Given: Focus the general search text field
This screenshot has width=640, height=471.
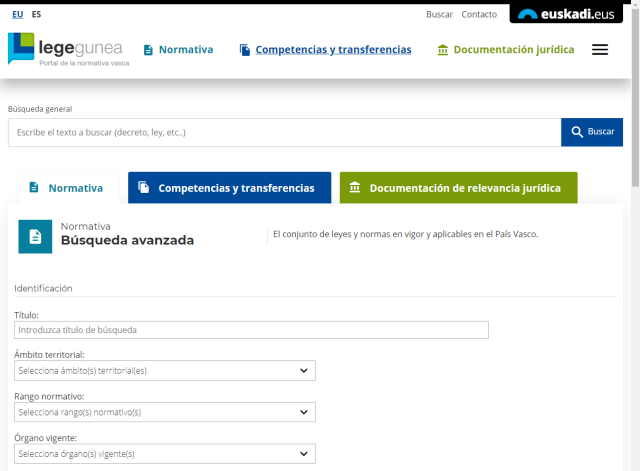Looking at the screenshot, I should point(284,132).
